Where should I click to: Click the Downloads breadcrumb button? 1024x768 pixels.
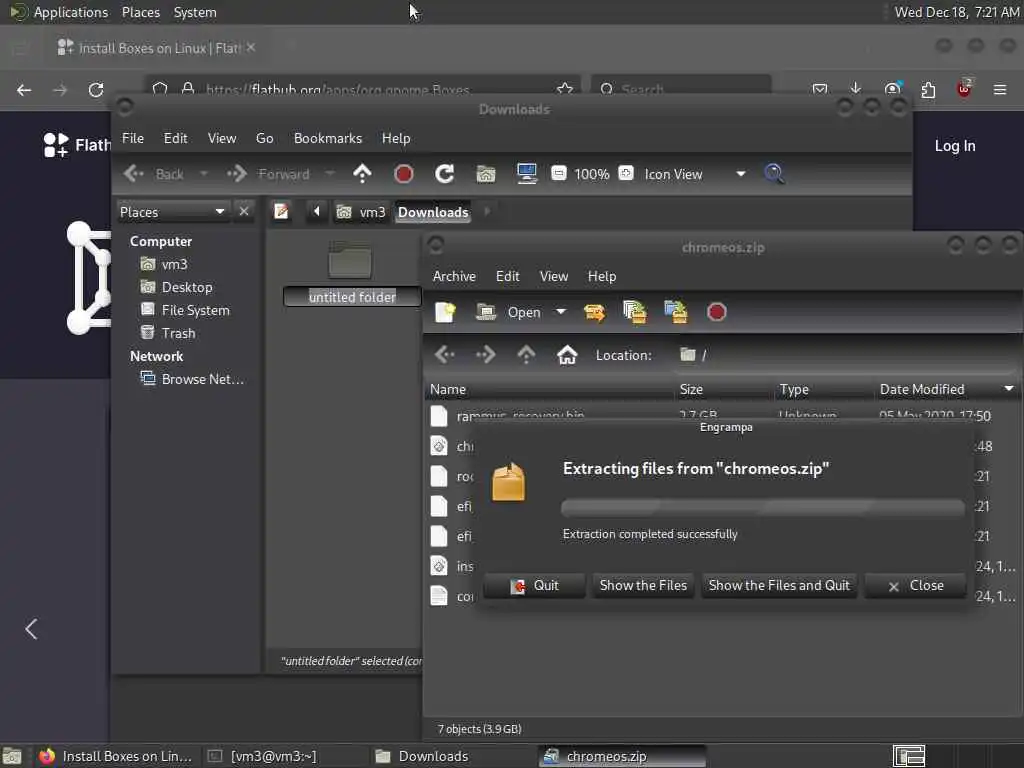[433, 212]
